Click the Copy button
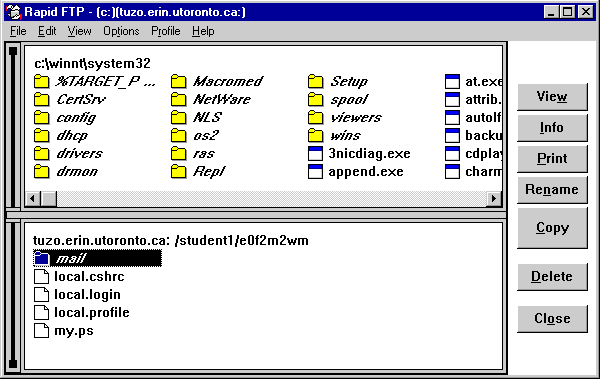The height and width of the screenshot is (379, 600). tap(552, 228)
